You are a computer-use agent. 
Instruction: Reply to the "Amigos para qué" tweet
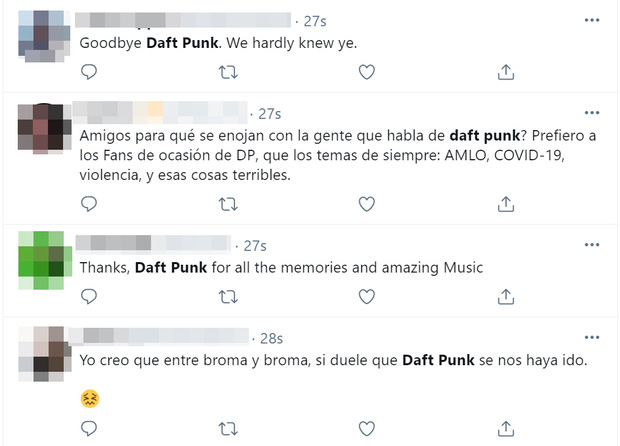pos(89,203)
